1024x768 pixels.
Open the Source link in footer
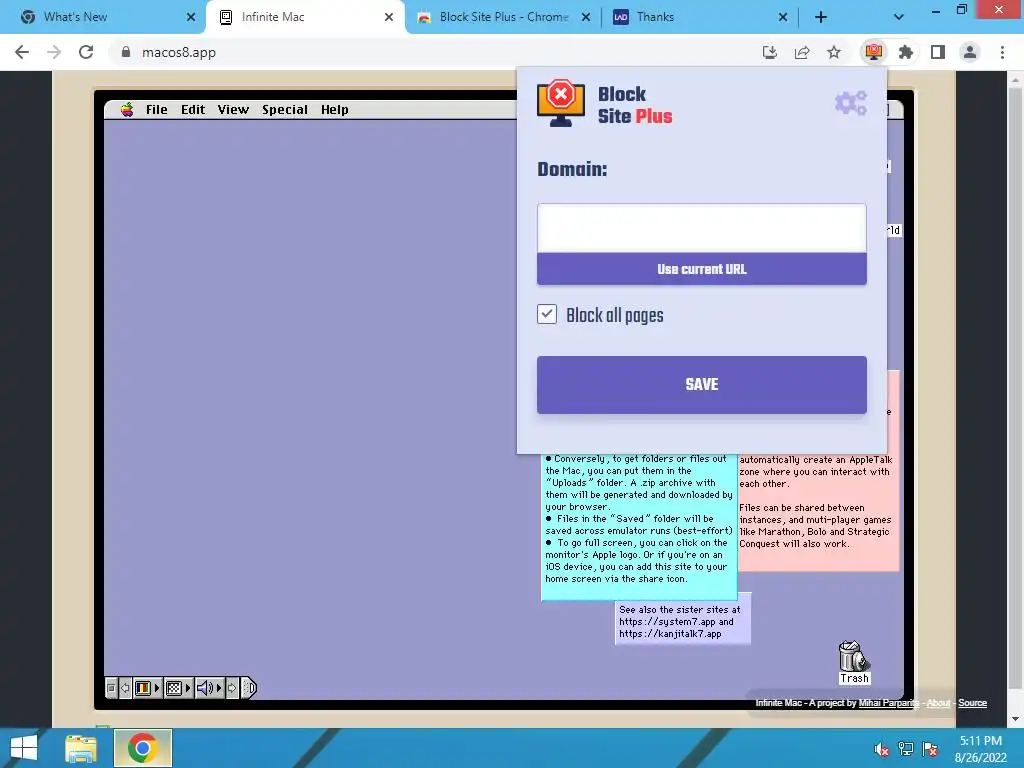click(972, 703)
